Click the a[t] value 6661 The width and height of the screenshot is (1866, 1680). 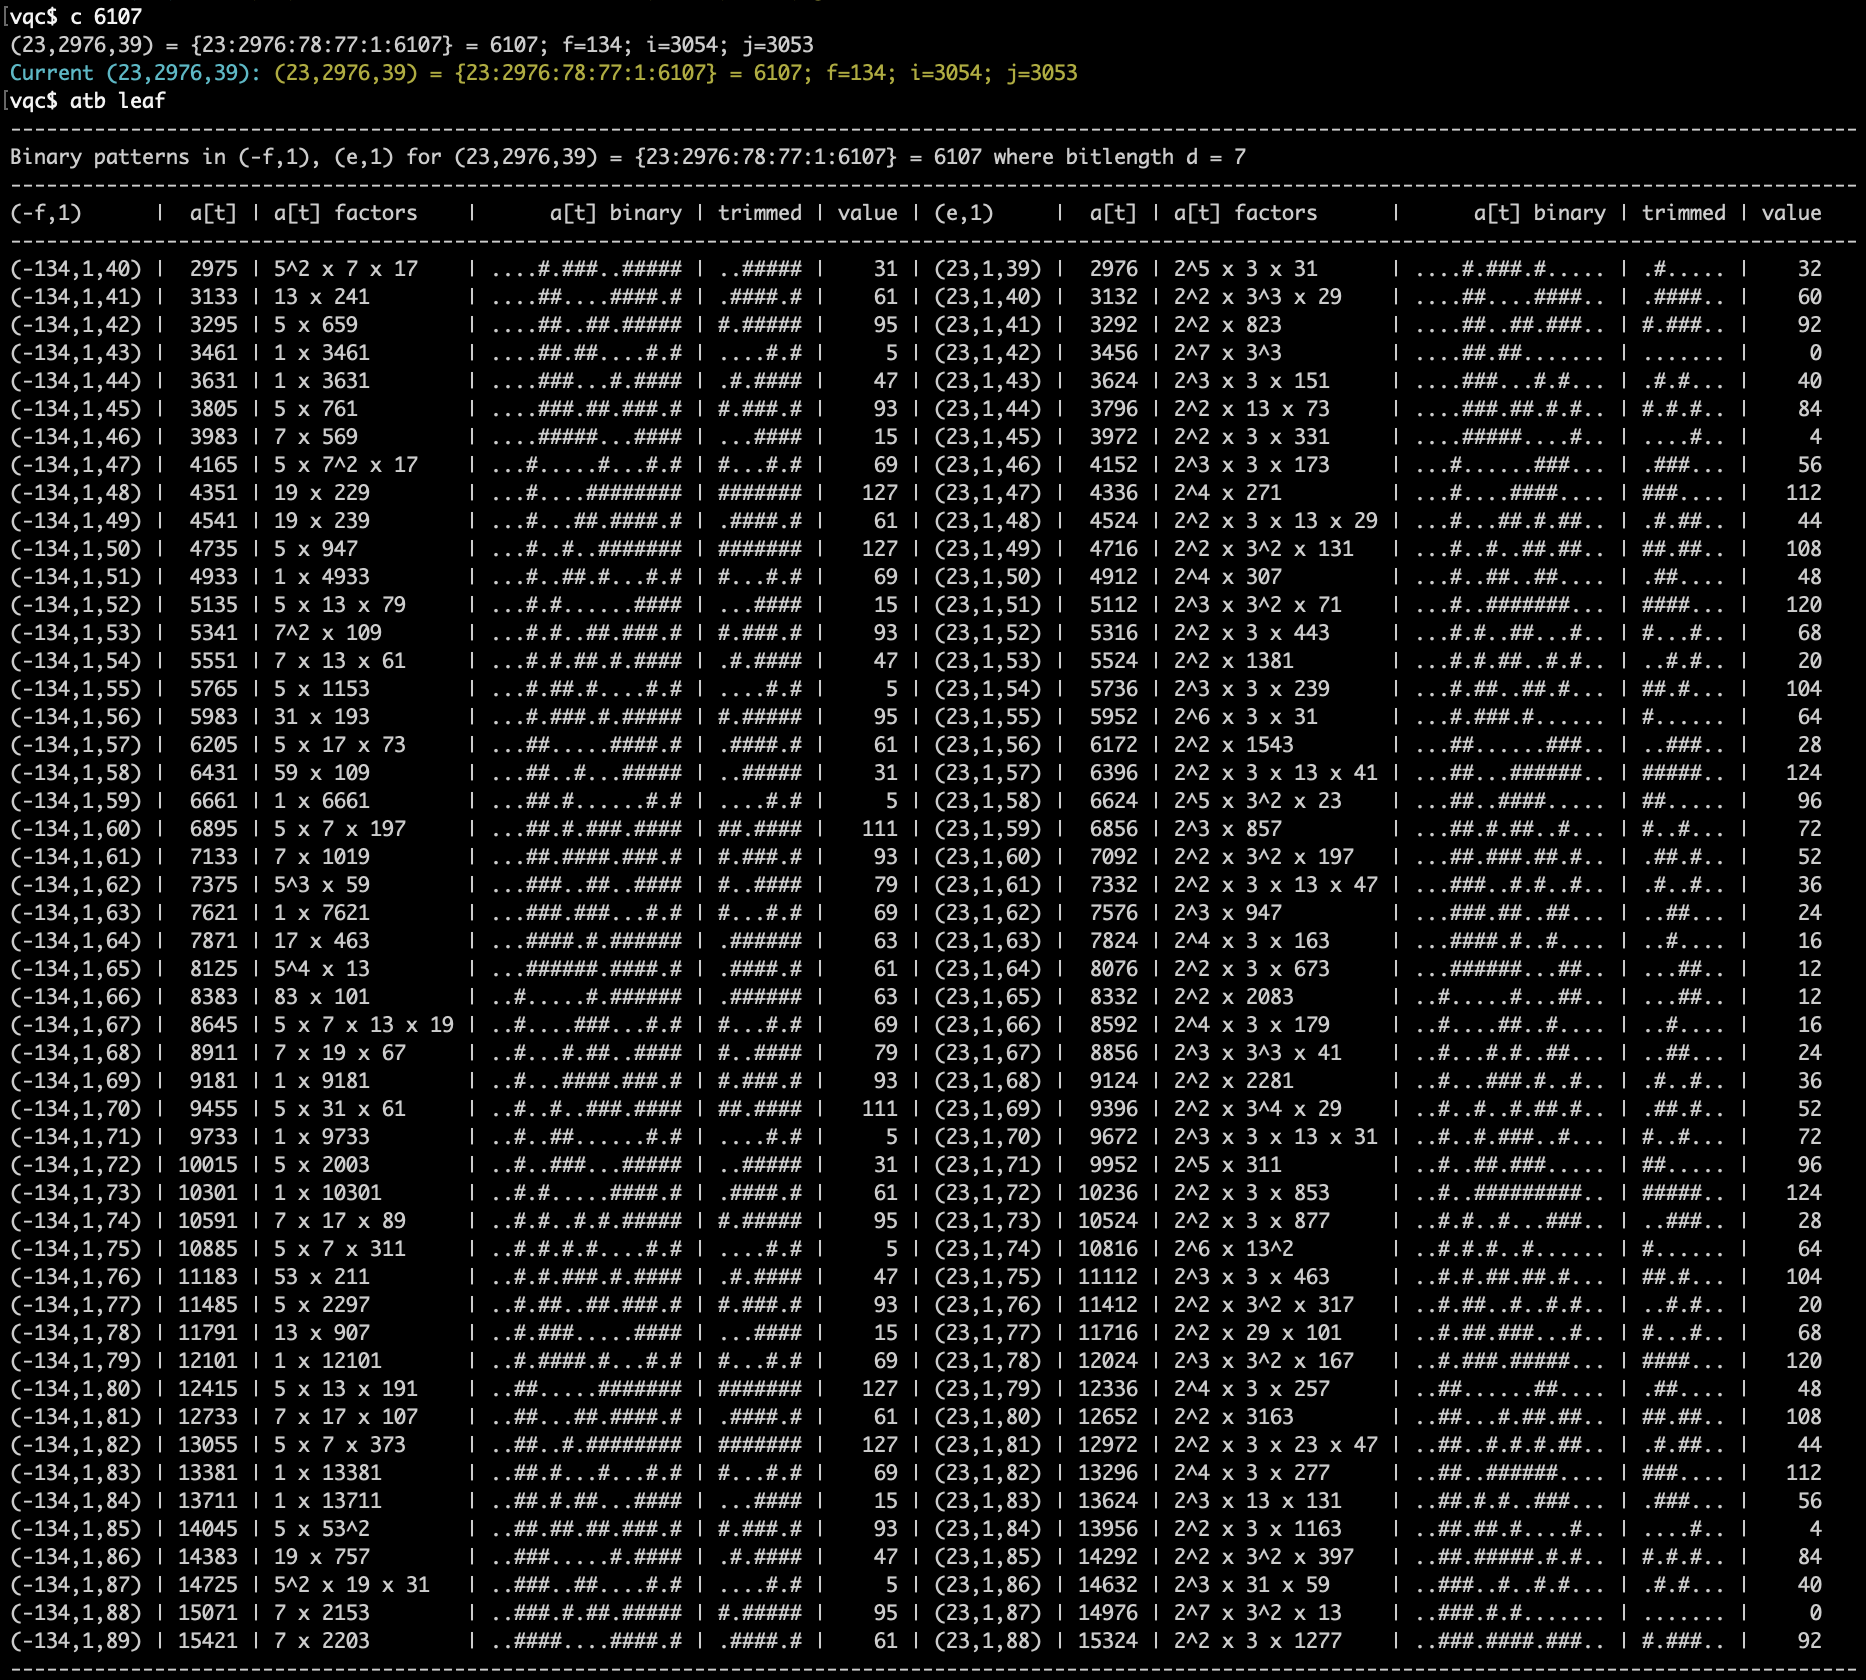pyautogui.click(x=214, y=801)
